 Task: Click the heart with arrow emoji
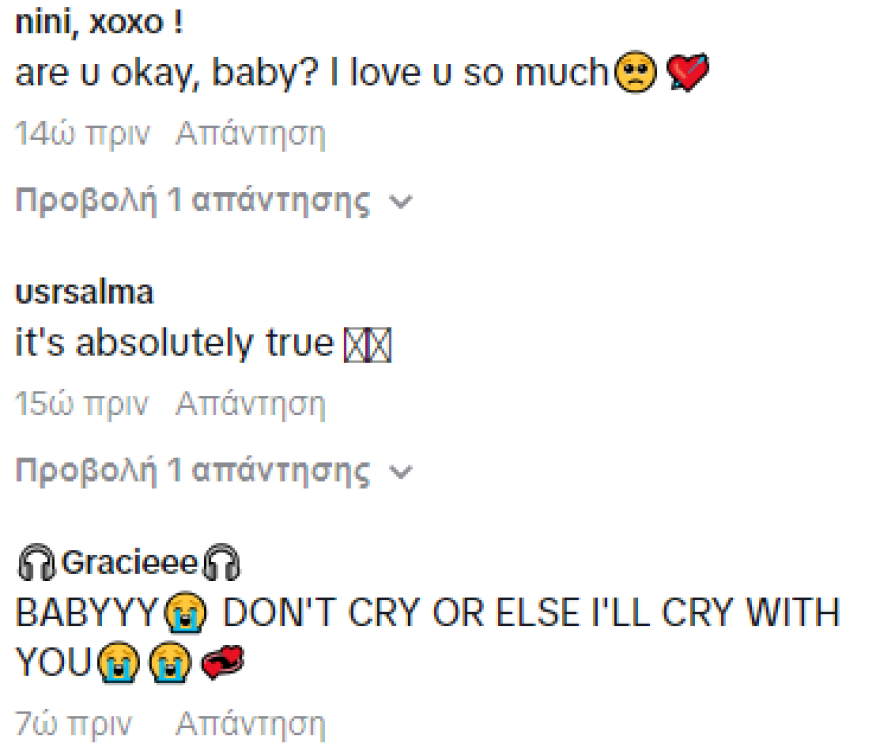coord(687,72)
